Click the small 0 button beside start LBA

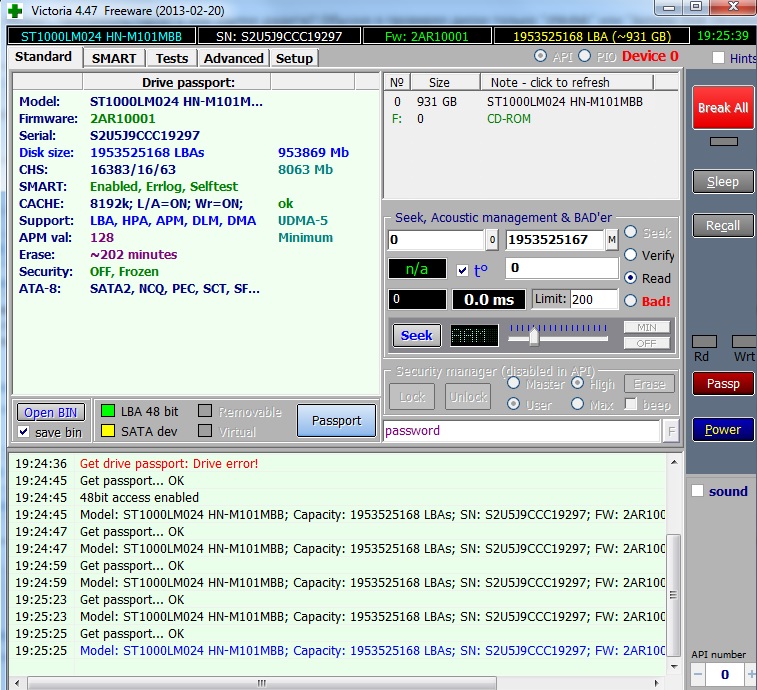click(x=491, y=240)
